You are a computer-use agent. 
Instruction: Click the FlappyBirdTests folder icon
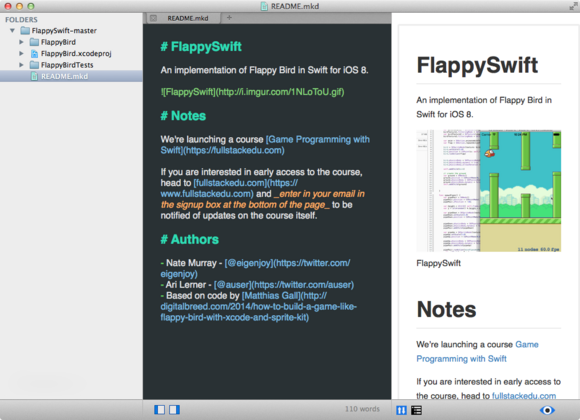(x=34, y=65)
